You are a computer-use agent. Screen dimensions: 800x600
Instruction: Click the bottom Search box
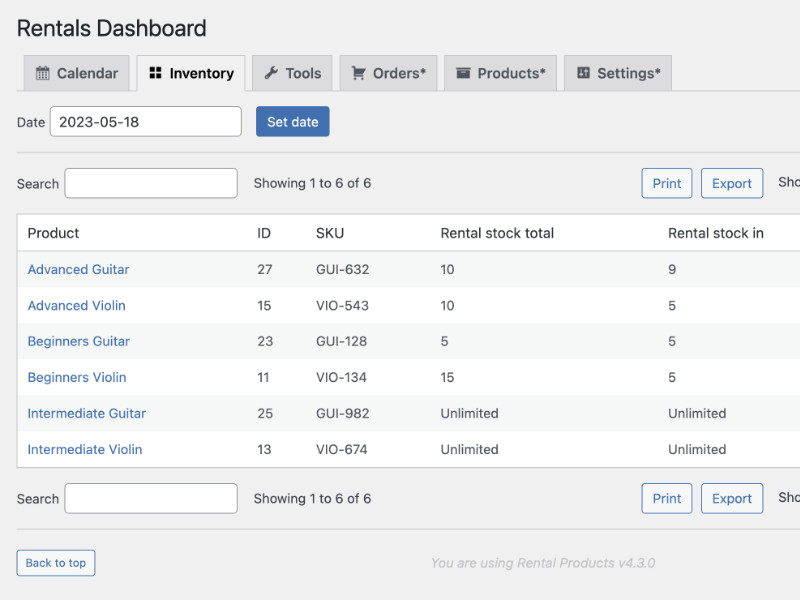pyautogui.click(x=151, y=498)
